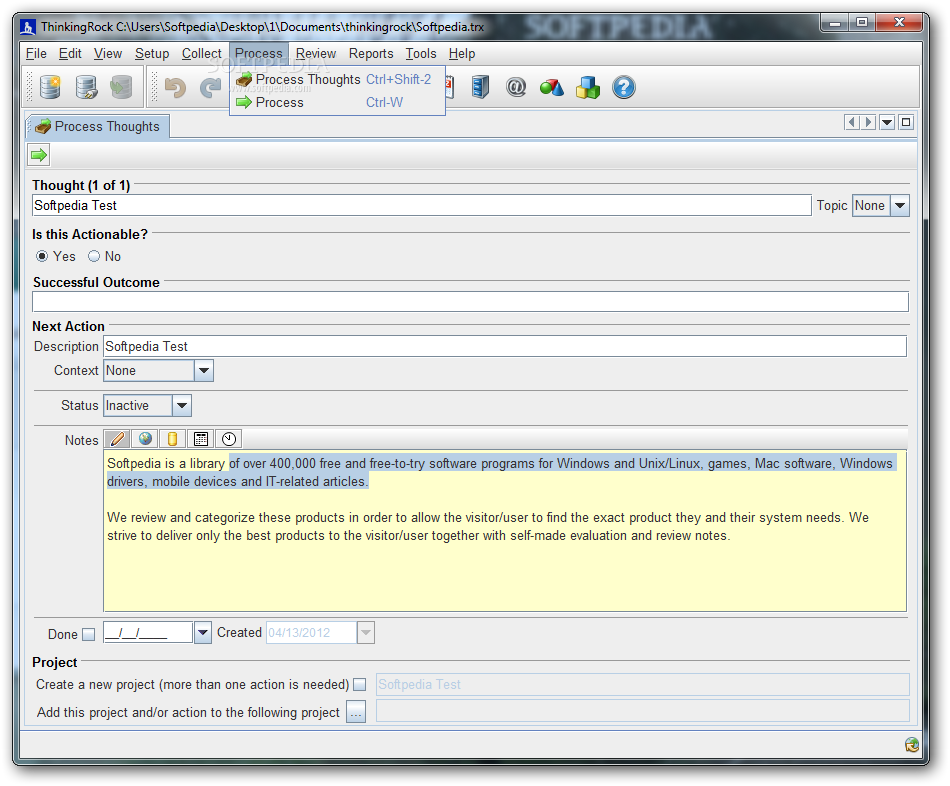Toggle the pencil edit notes button
This screenshot has width=950, height=786.
[118, 438]
